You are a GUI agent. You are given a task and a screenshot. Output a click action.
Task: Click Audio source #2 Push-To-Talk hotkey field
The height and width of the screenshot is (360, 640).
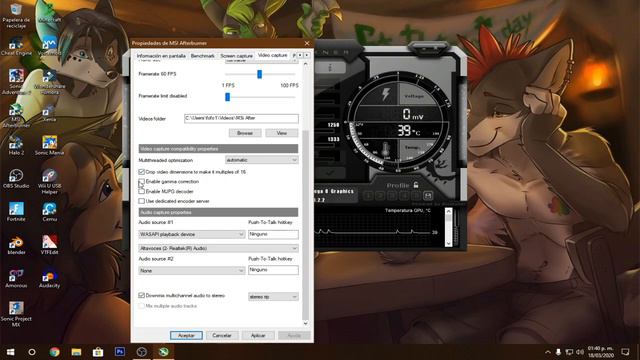point(273,270)
